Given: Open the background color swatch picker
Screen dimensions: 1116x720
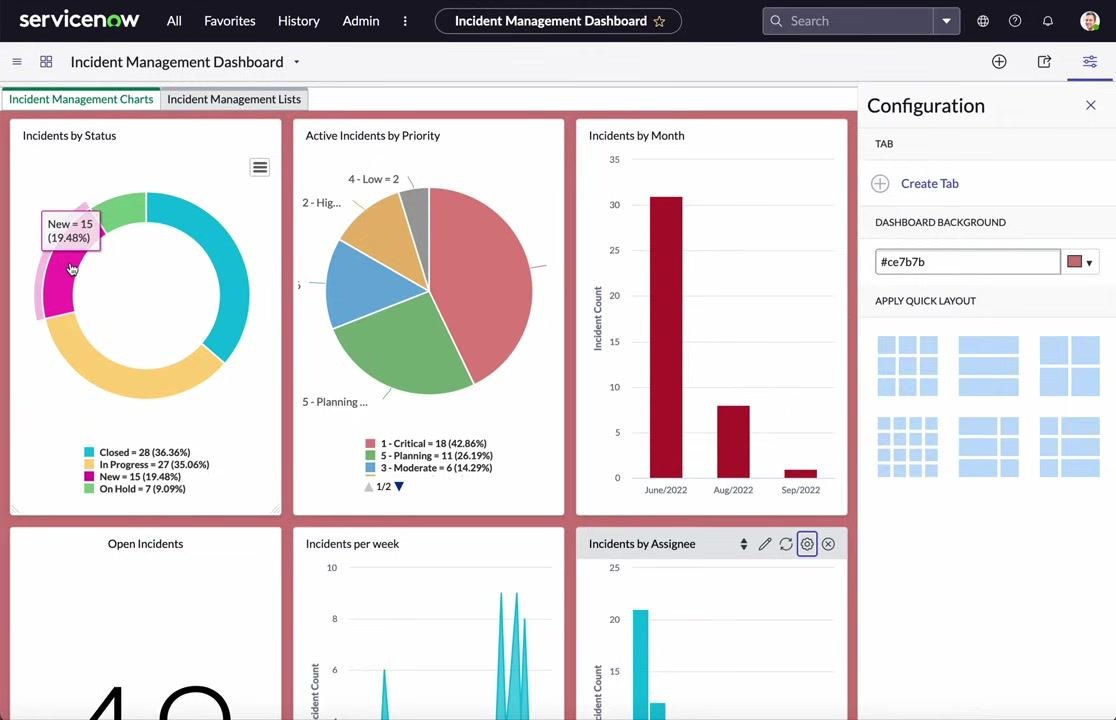Looking at the screenshot, I should coord(1080,262).
